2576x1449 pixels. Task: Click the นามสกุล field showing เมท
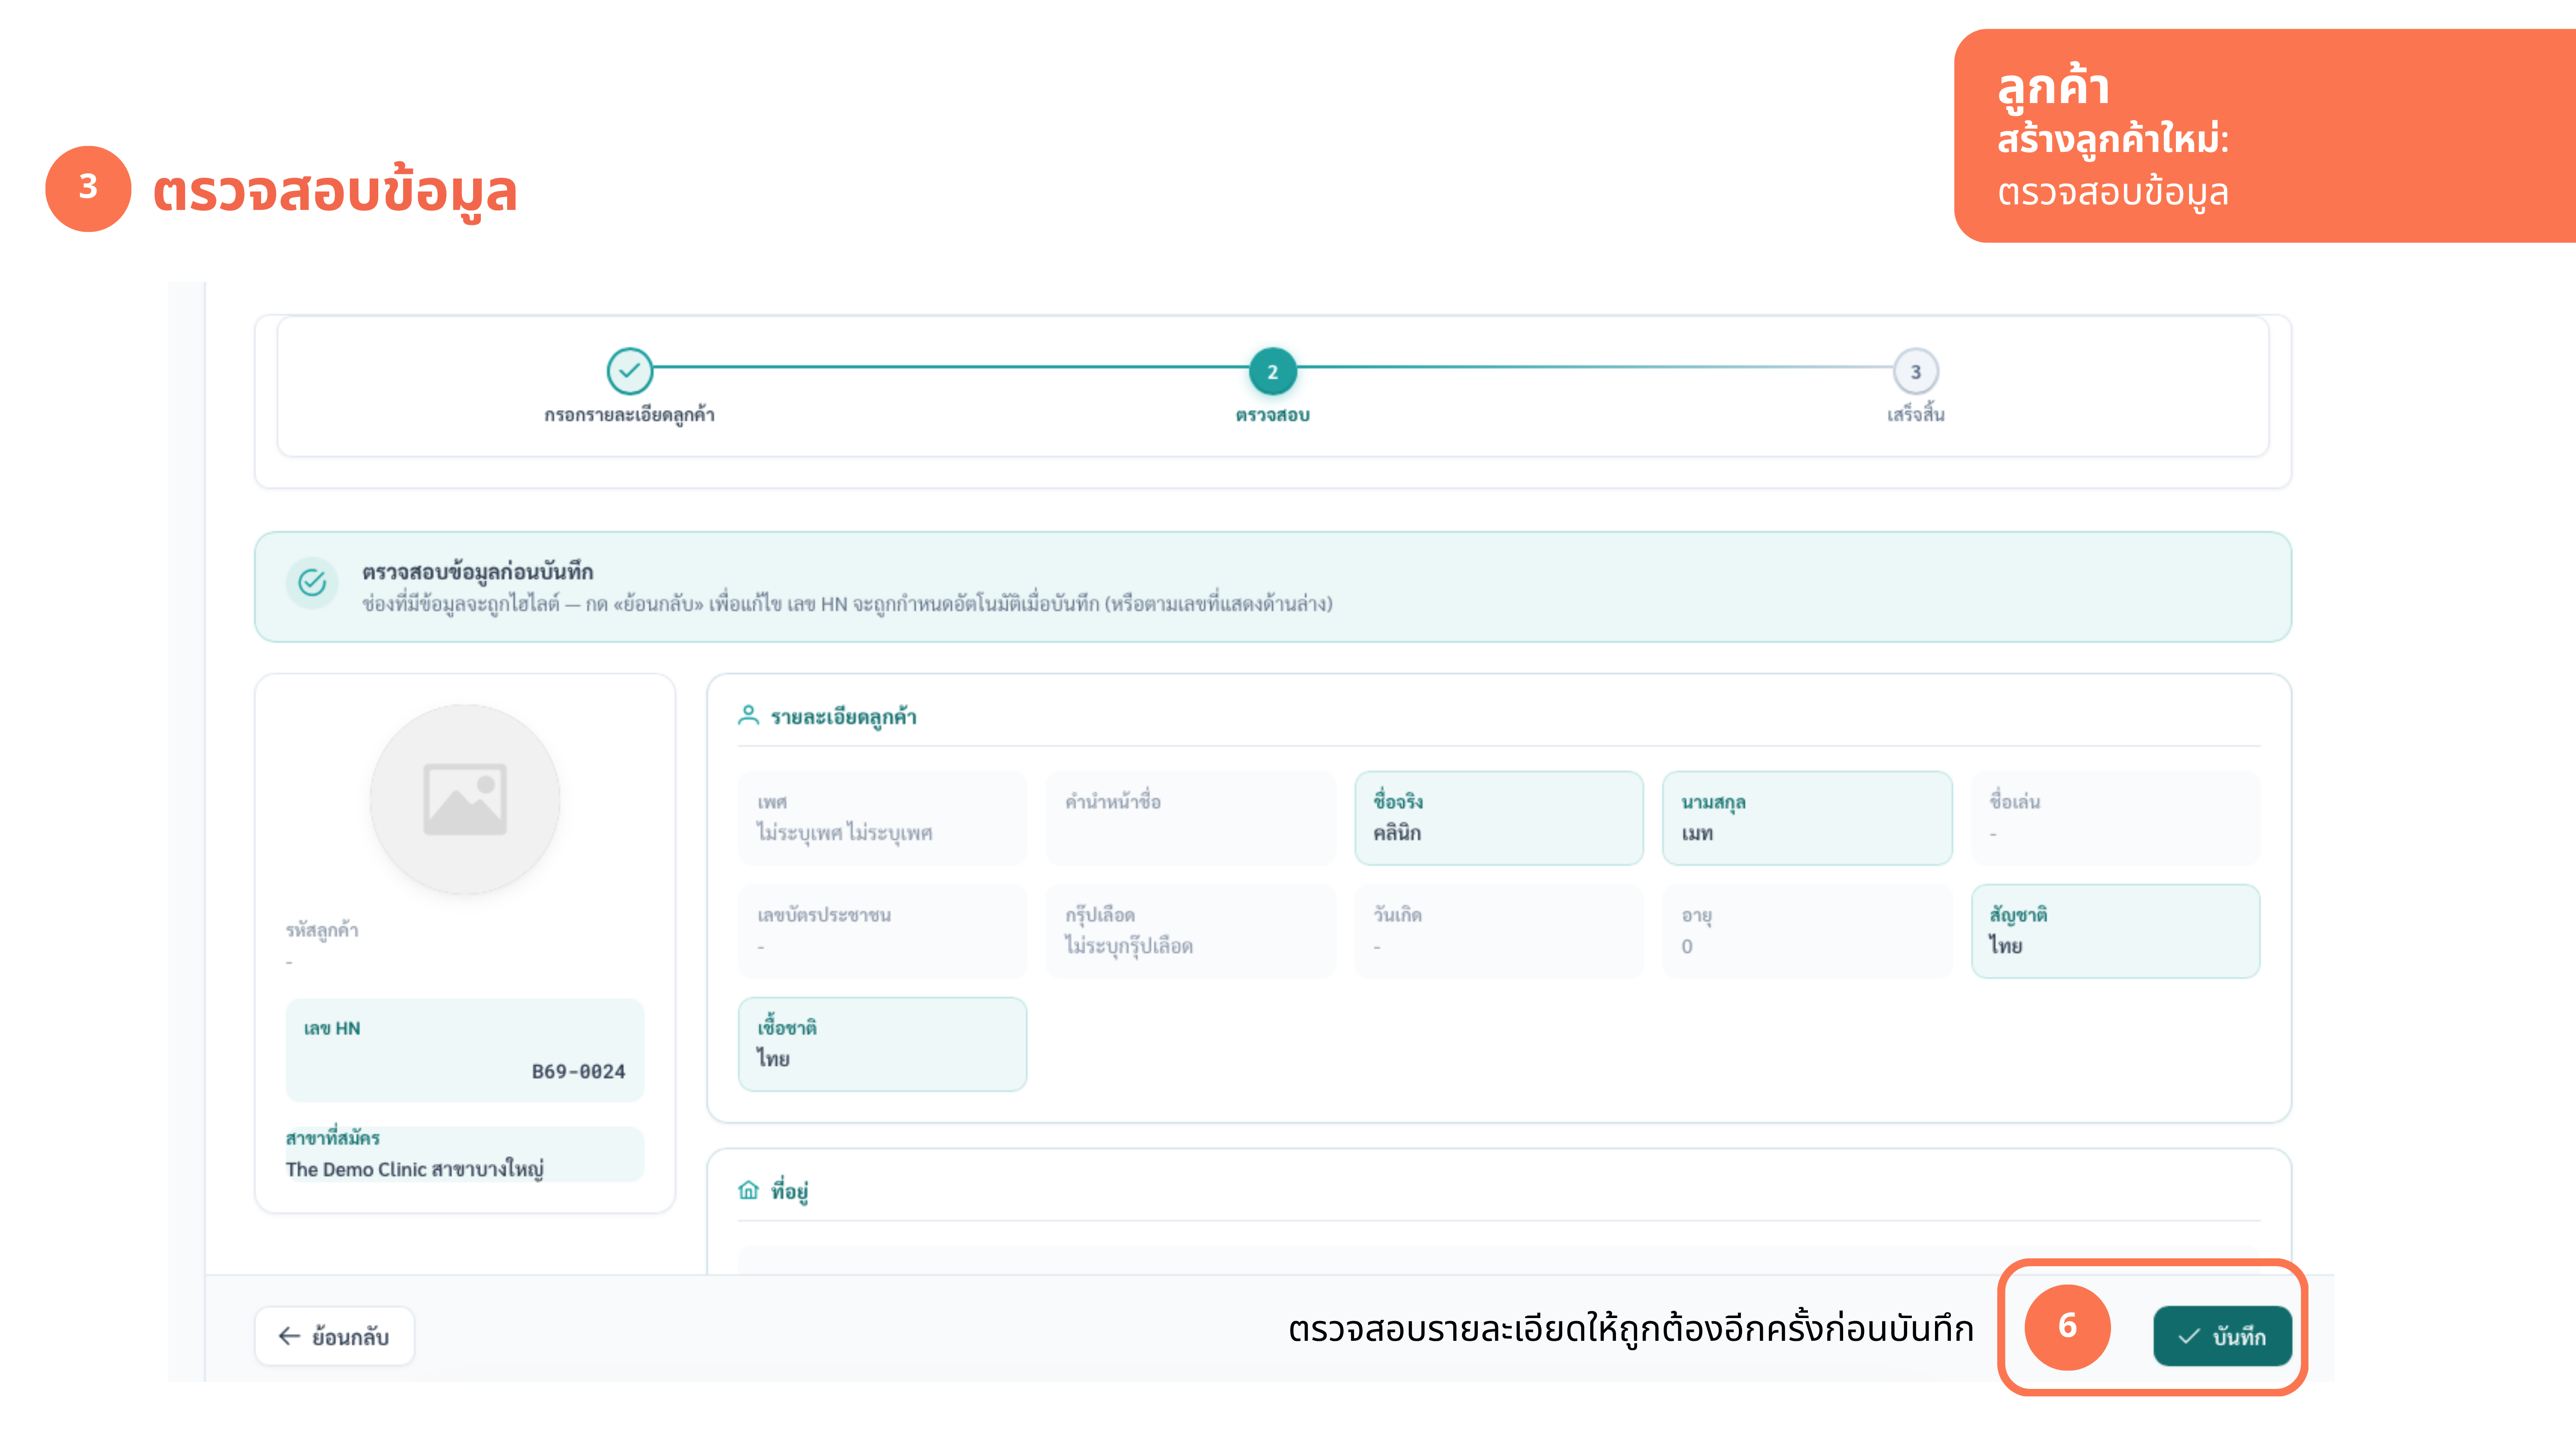[x=1807, y=817]
